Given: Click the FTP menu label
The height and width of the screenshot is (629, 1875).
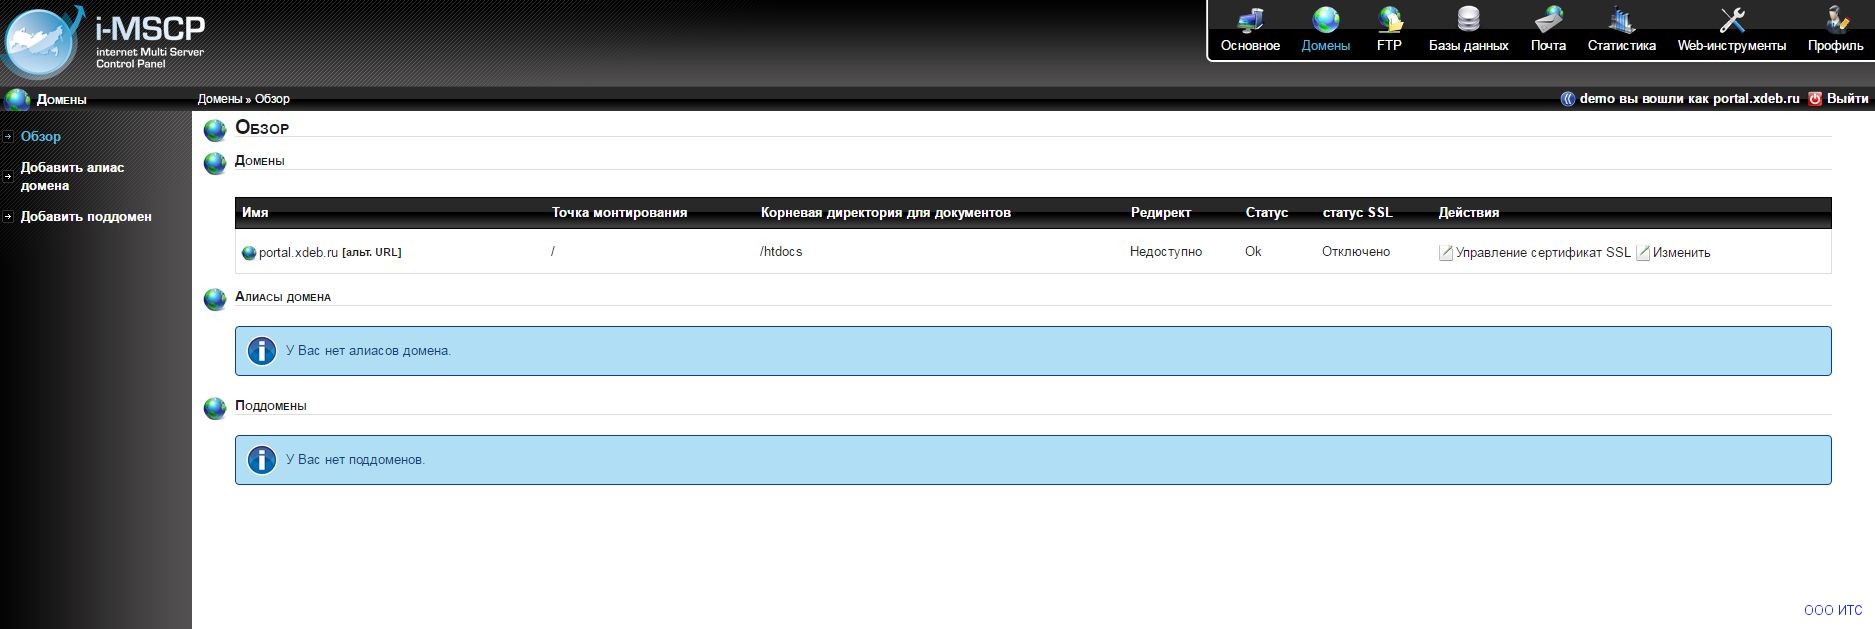Looking at the screenshot, I should [x=1389, y=46].
